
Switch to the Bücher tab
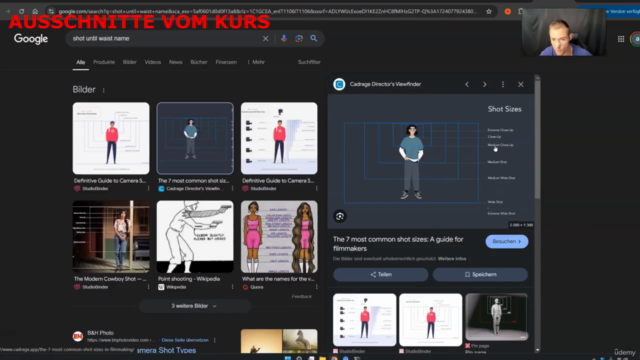[x=199, y=62]
